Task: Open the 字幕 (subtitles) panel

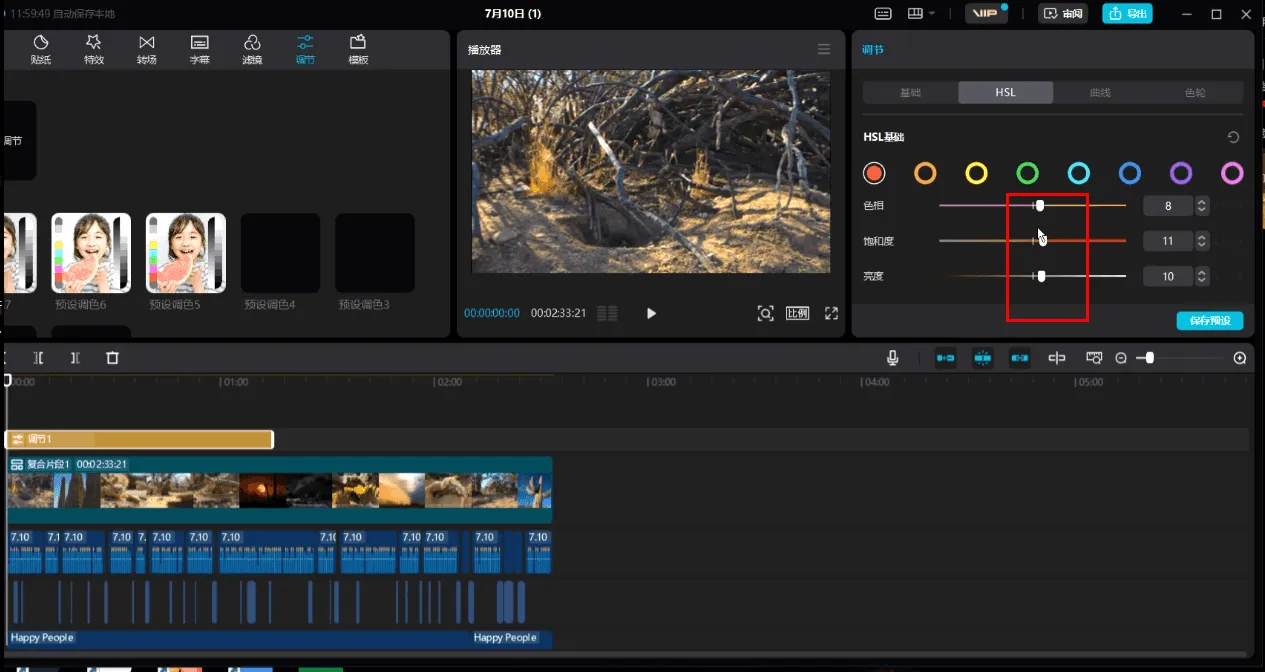Action: pos(200,49)
